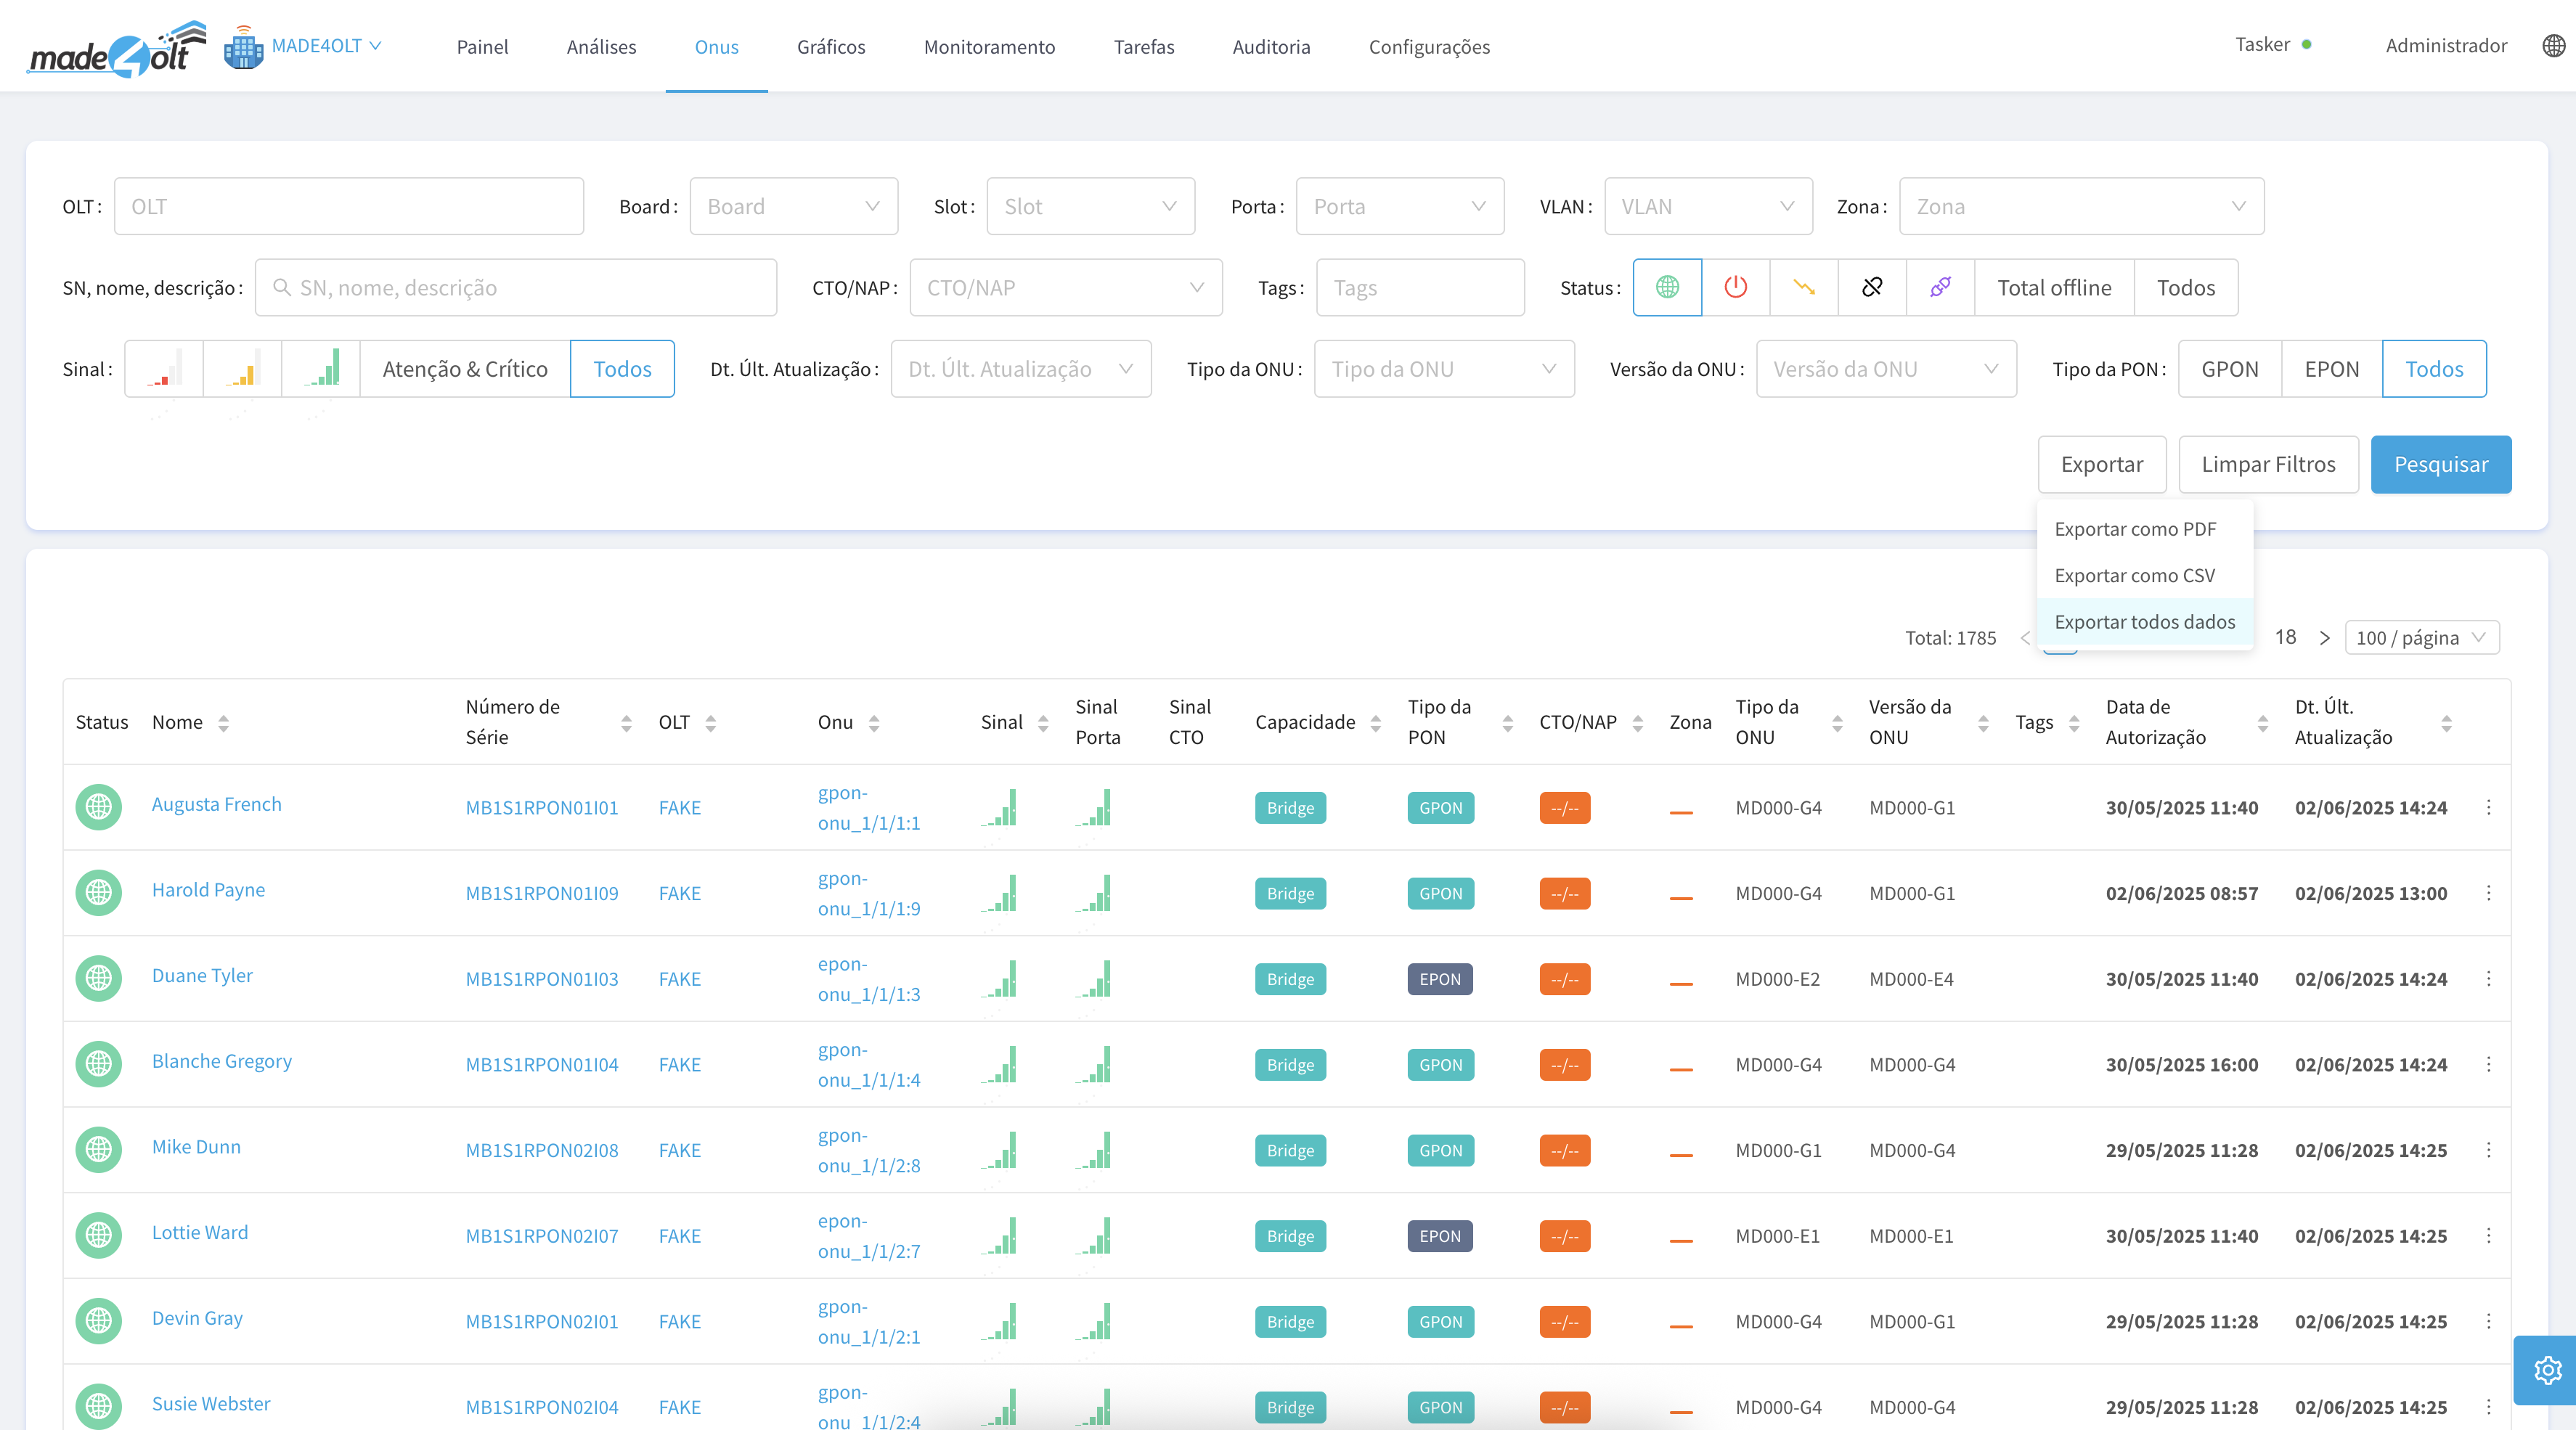2576x1430 pixels.
Task: Sort table by Nome column
Action: coord(223,723)
